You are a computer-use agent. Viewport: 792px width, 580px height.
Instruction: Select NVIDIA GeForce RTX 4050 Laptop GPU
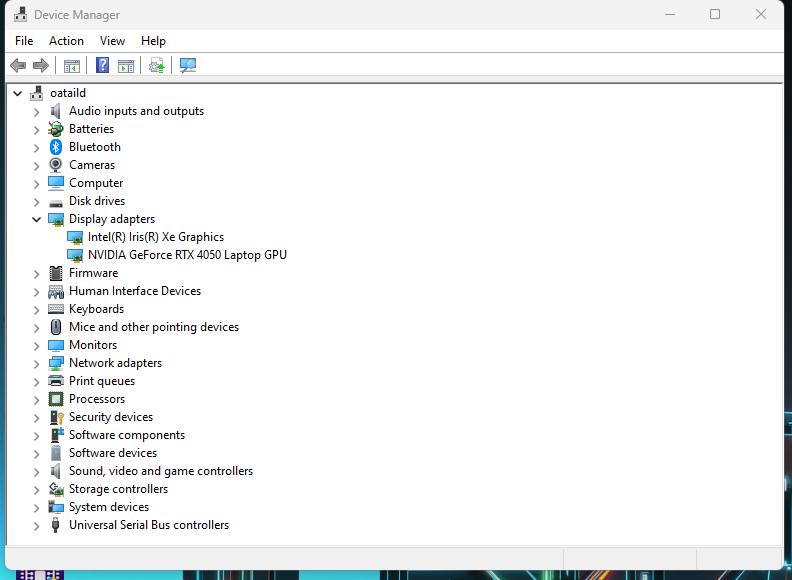(187, 255)
